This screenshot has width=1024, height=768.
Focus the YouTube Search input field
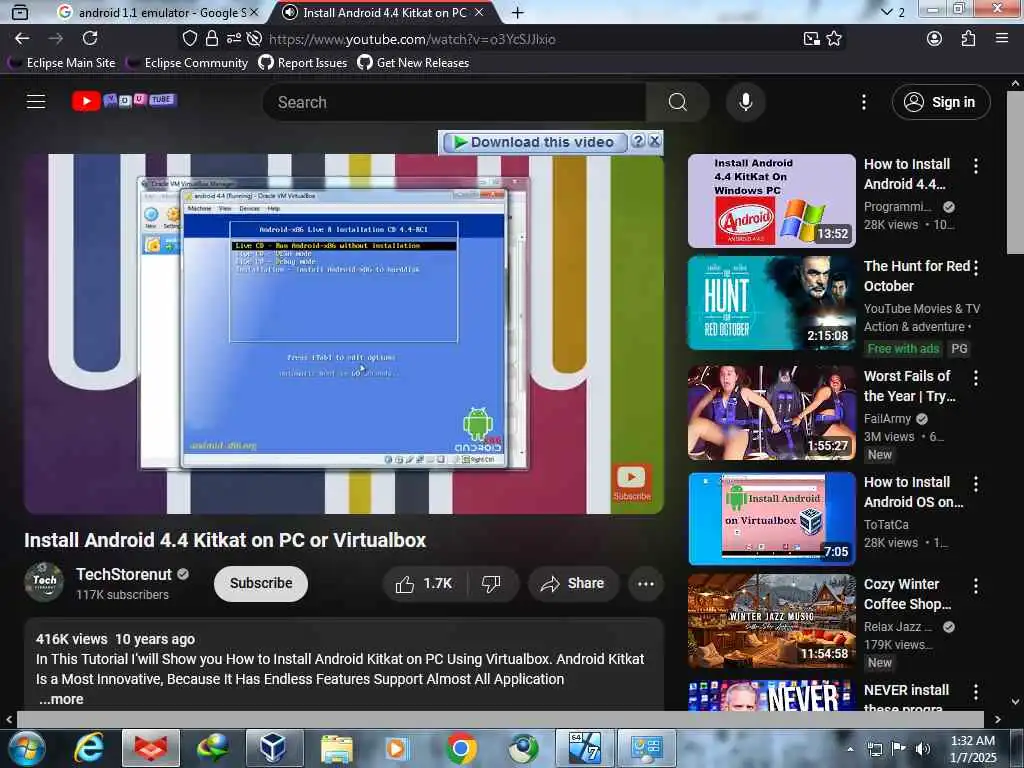455,102
